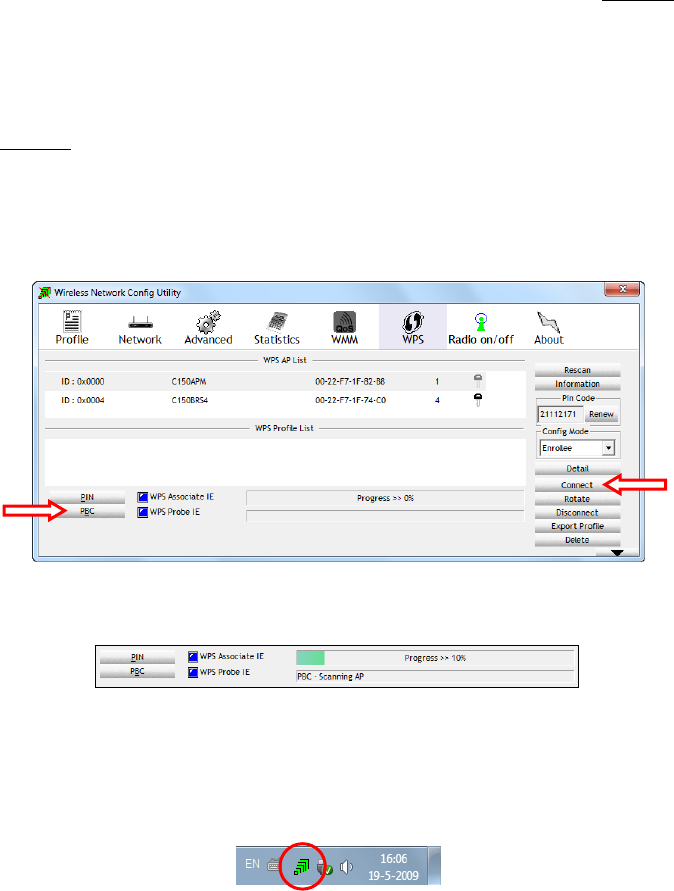Toggle WPS Probe IE in main window

[142, 513]
